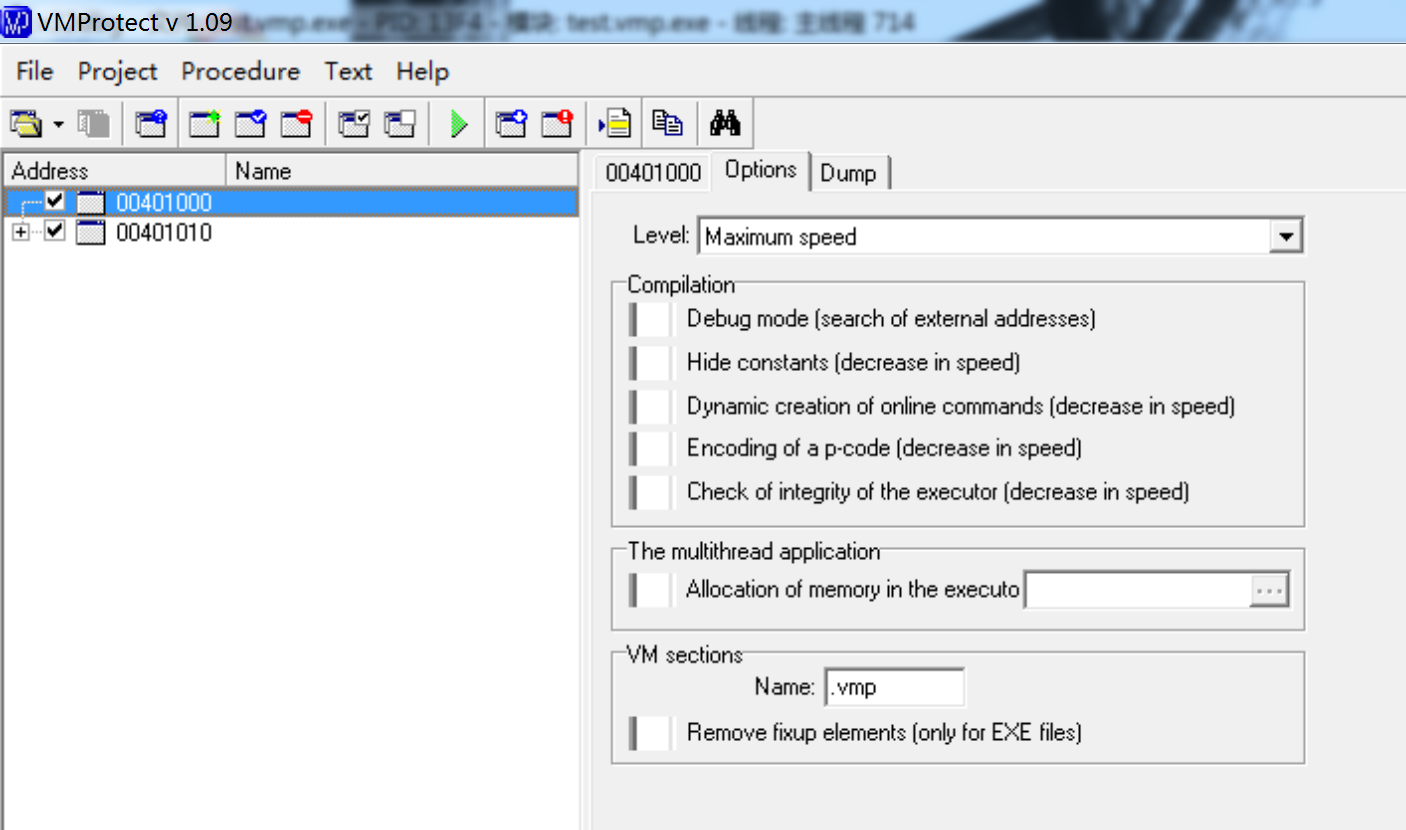Click the green play compile button
Screen dimensions: 1406x830
pos(458,124)
